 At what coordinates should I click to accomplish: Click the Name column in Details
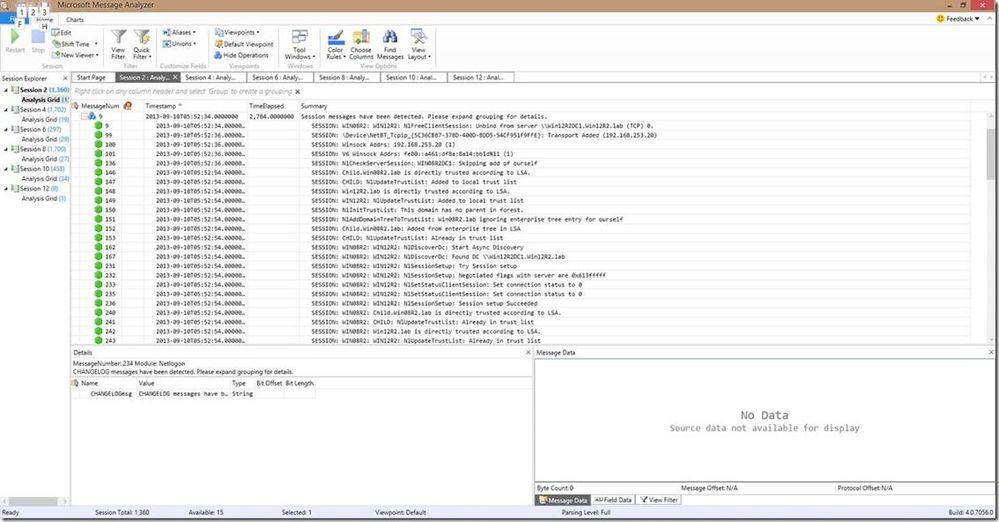(90, 383)
